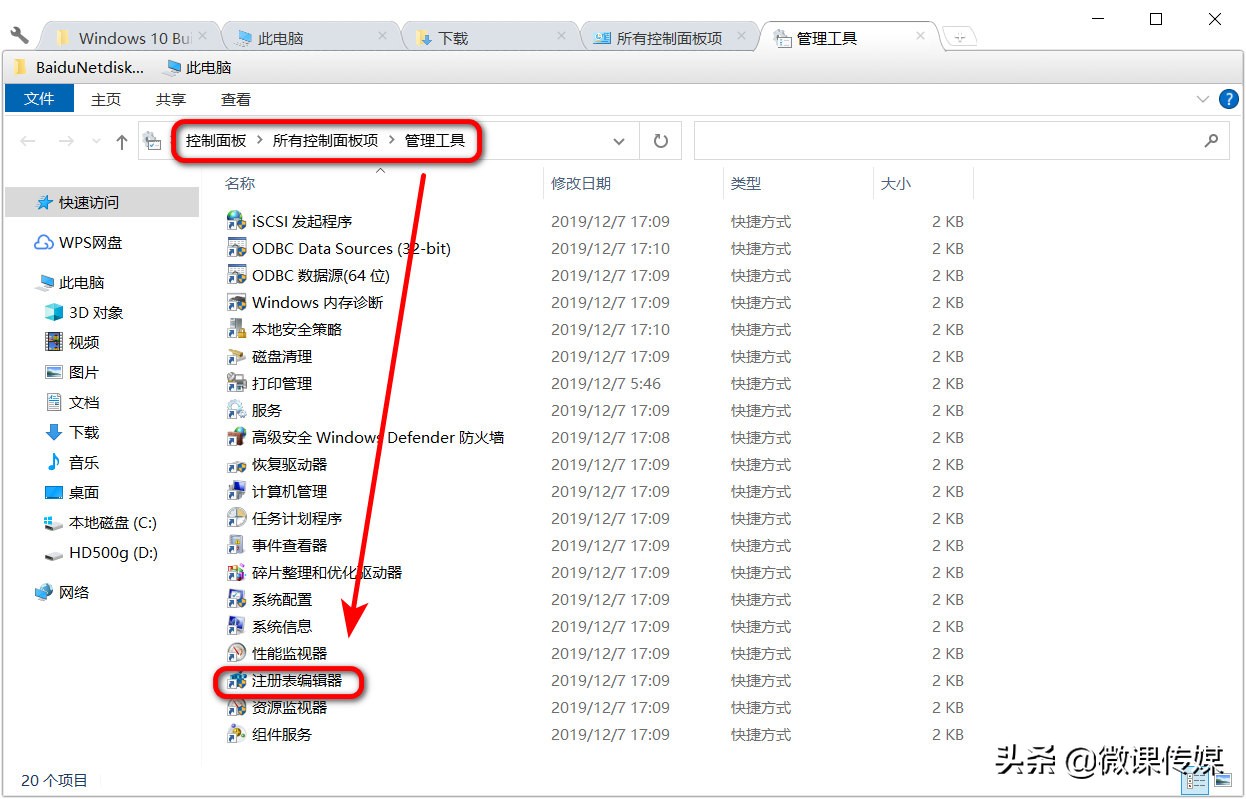Refresh the folder view

pyautogui.click(x=660, y=141)
